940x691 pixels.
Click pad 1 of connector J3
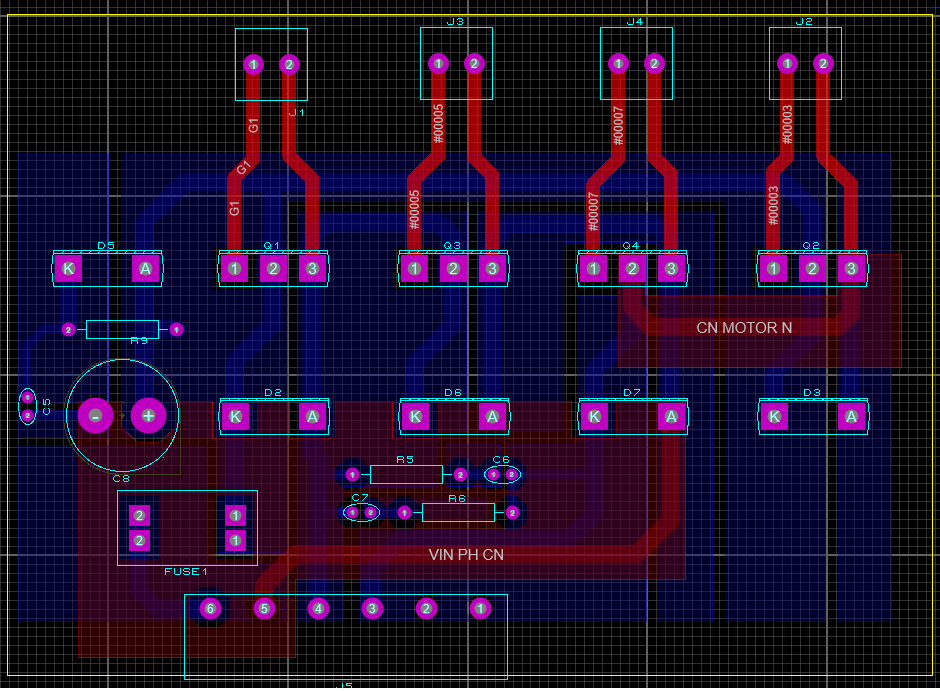click(x=438, y=64)
